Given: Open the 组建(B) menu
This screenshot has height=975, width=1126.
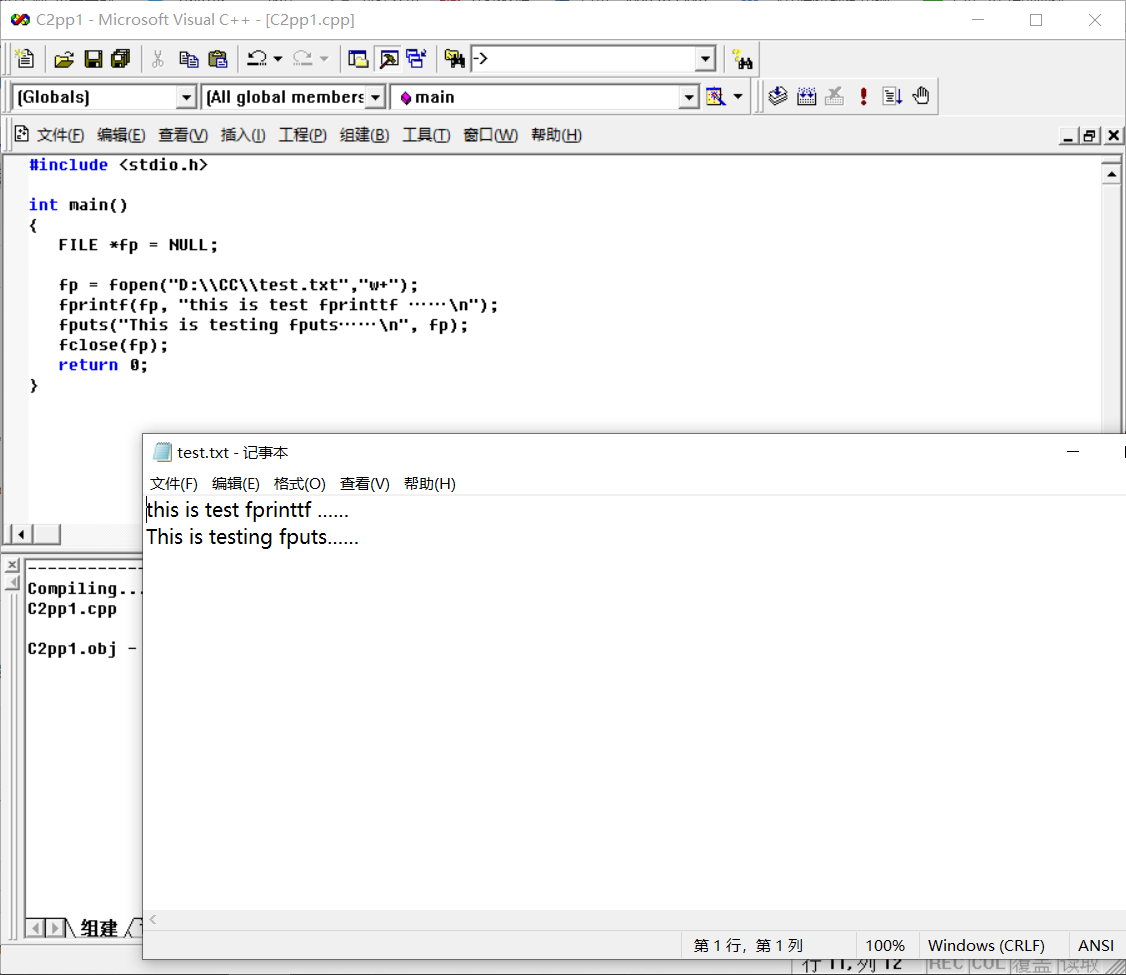Looking at the screenshot, I should click(x=364, y=135).
